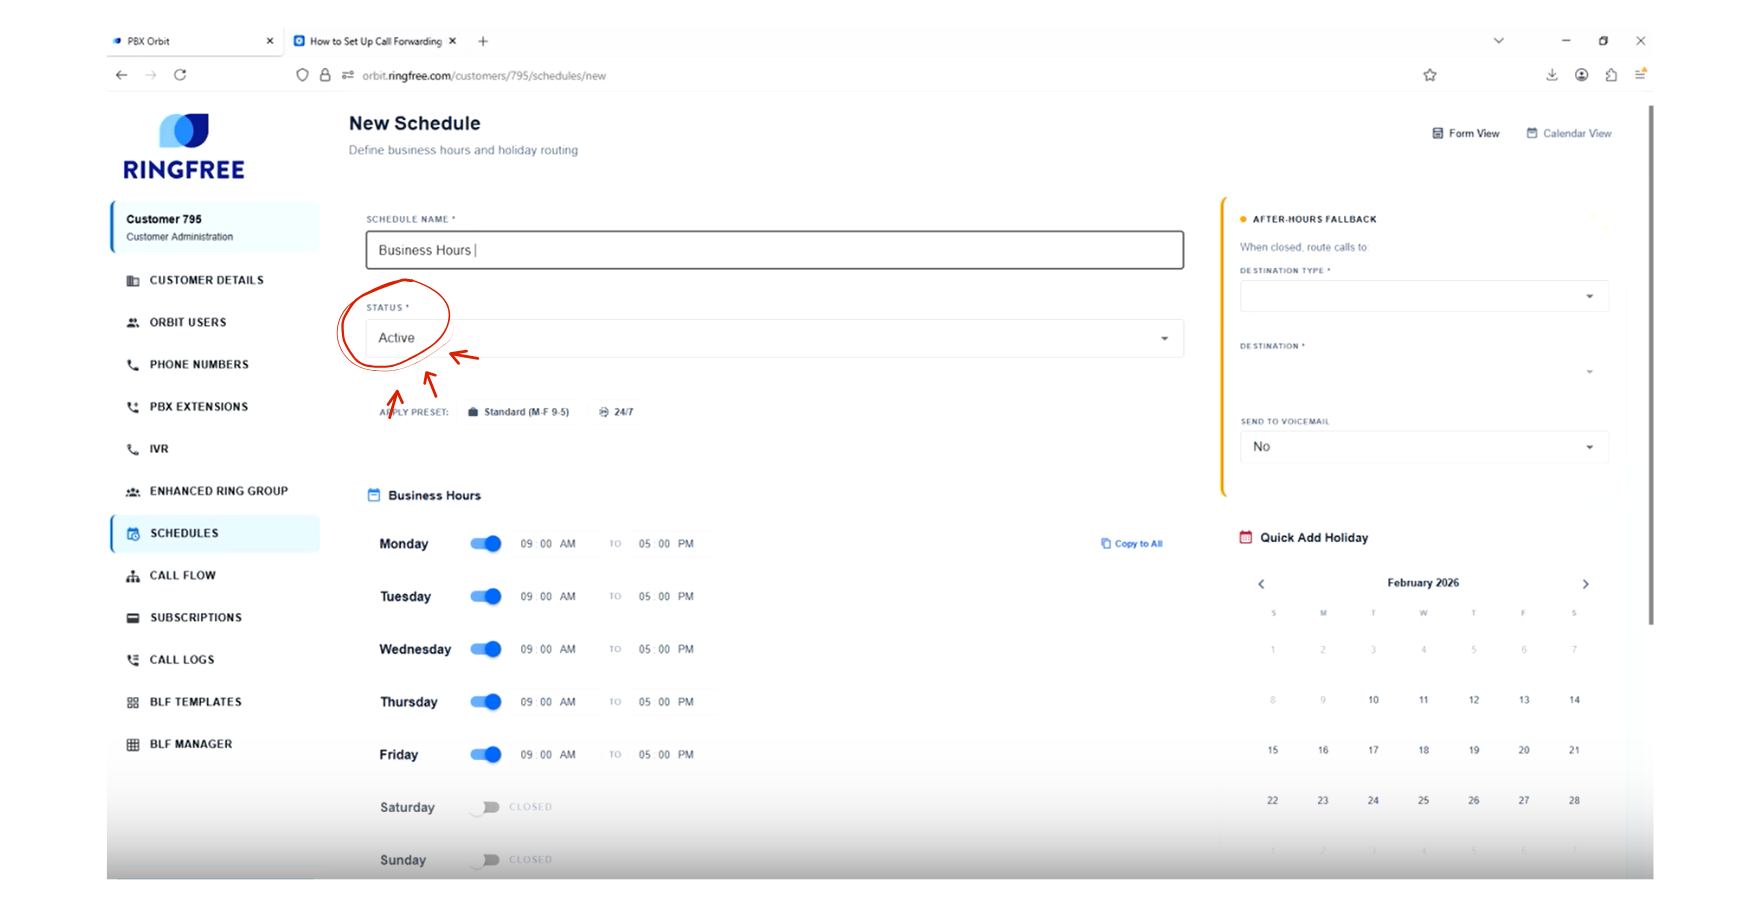Switch to Calendar View
This screenshot has height=906, width=1760.
1568,133
